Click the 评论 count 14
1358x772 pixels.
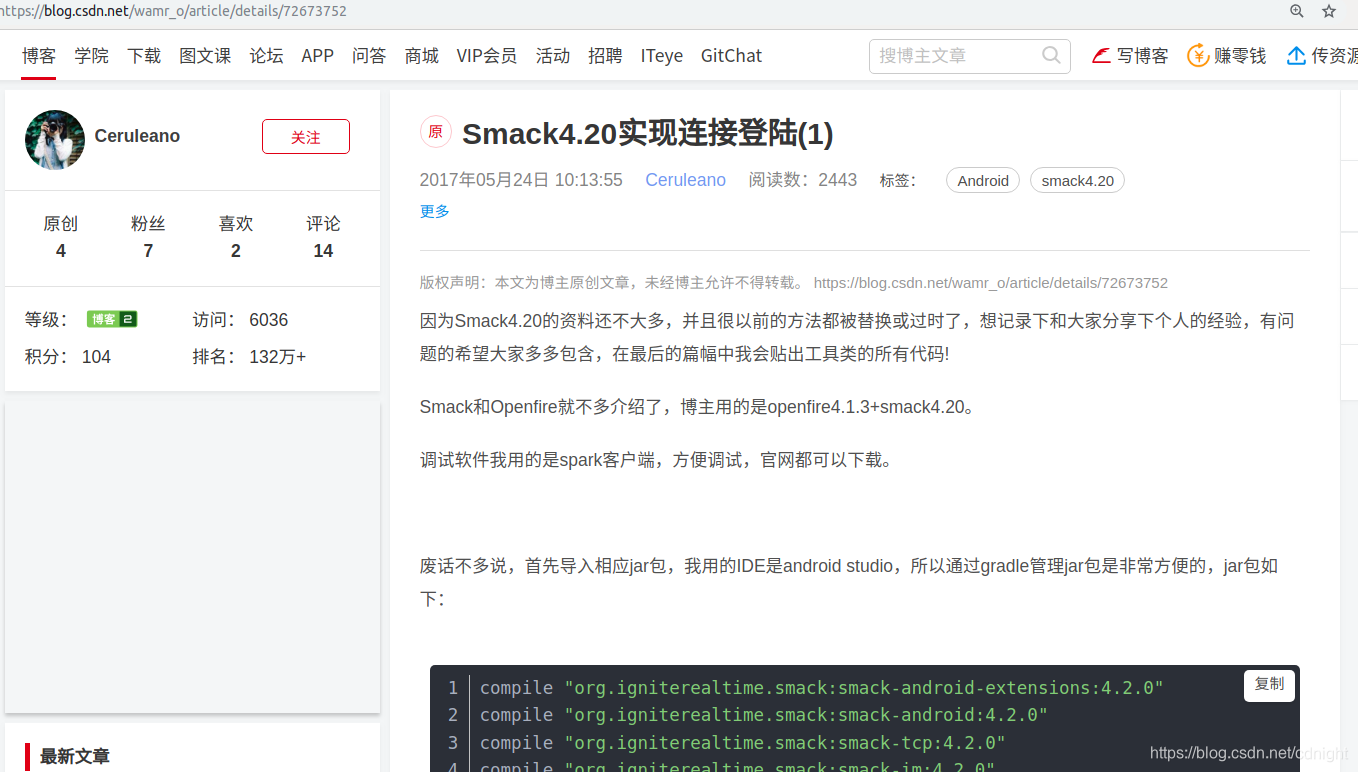323,251
